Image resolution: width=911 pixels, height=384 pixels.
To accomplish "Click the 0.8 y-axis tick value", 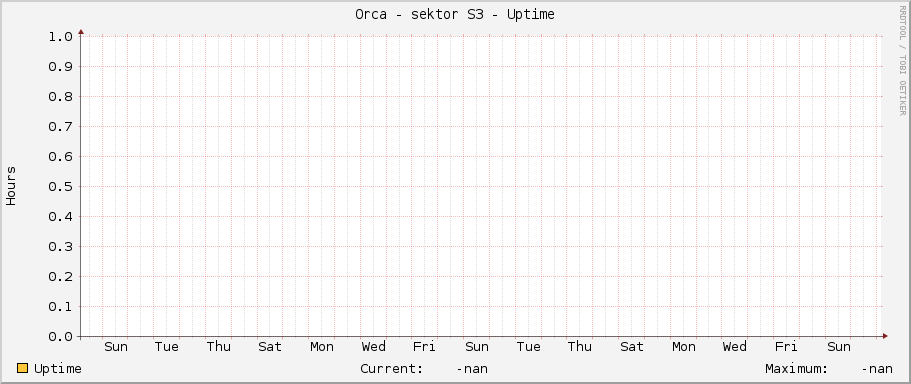I will (x=60, y=96).
